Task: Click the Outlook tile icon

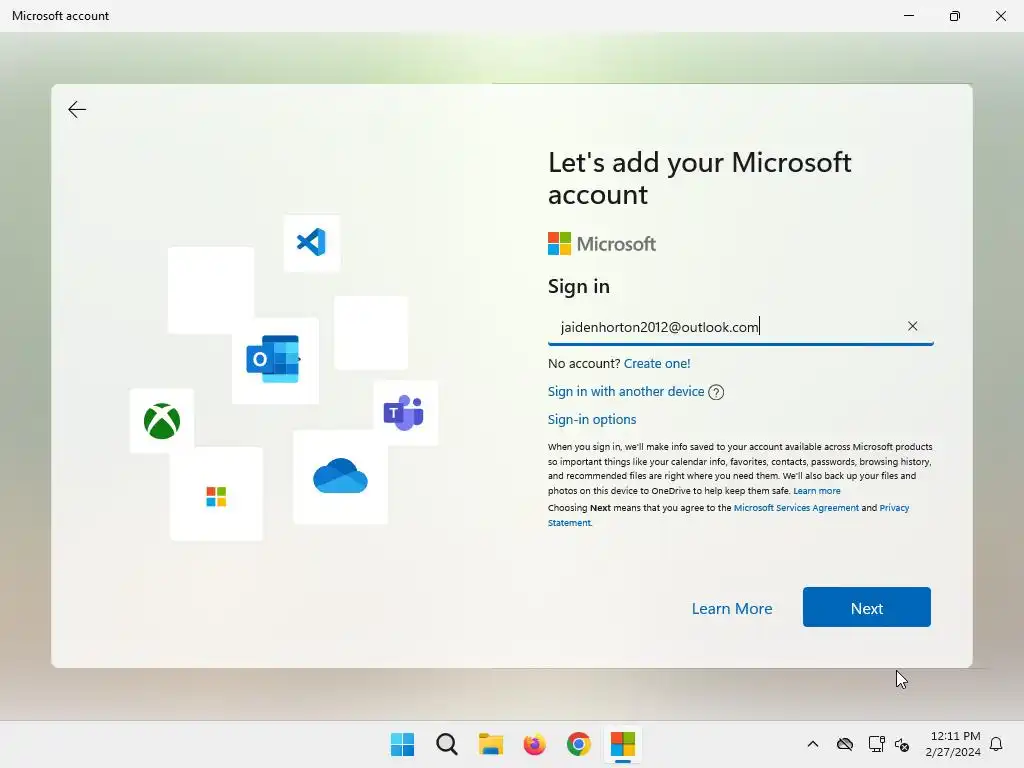Action: click(x=274, y=359)
